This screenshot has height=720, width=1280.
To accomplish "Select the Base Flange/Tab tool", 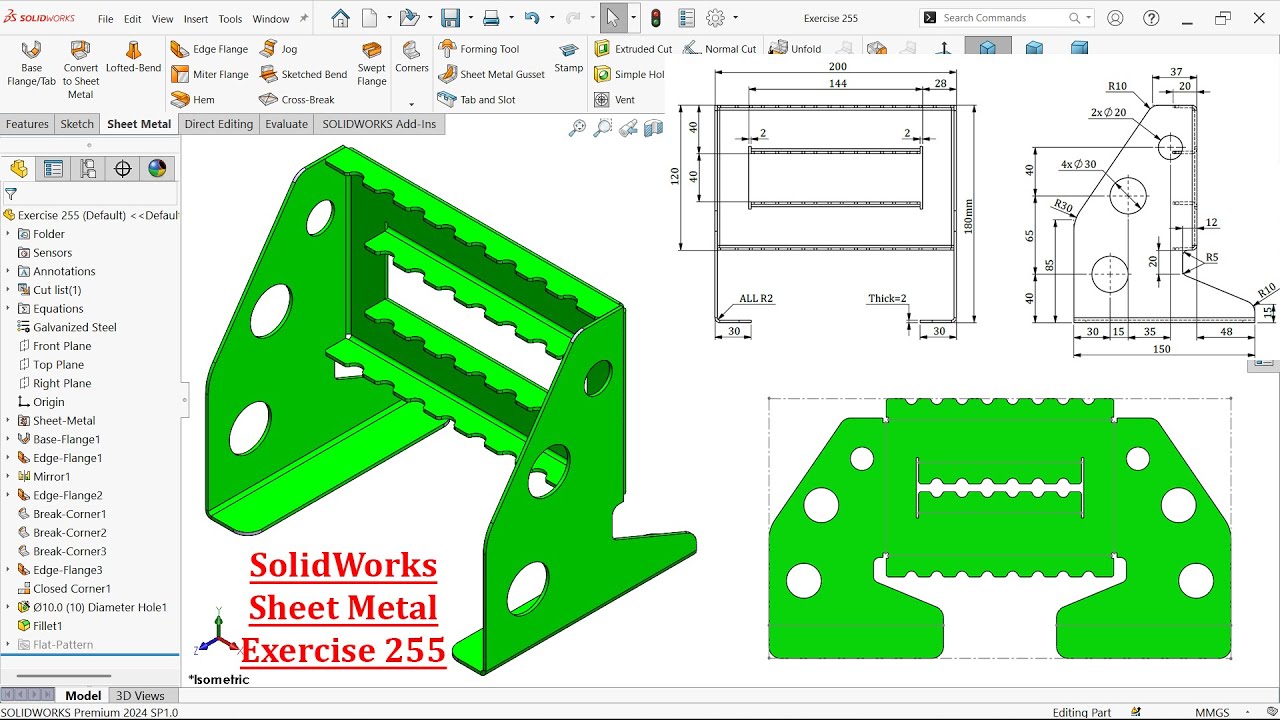I will coord(31,64).
